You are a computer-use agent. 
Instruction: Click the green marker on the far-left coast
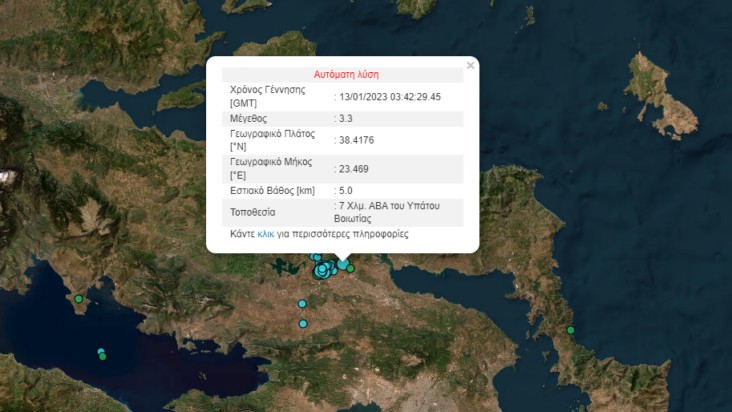79,299
